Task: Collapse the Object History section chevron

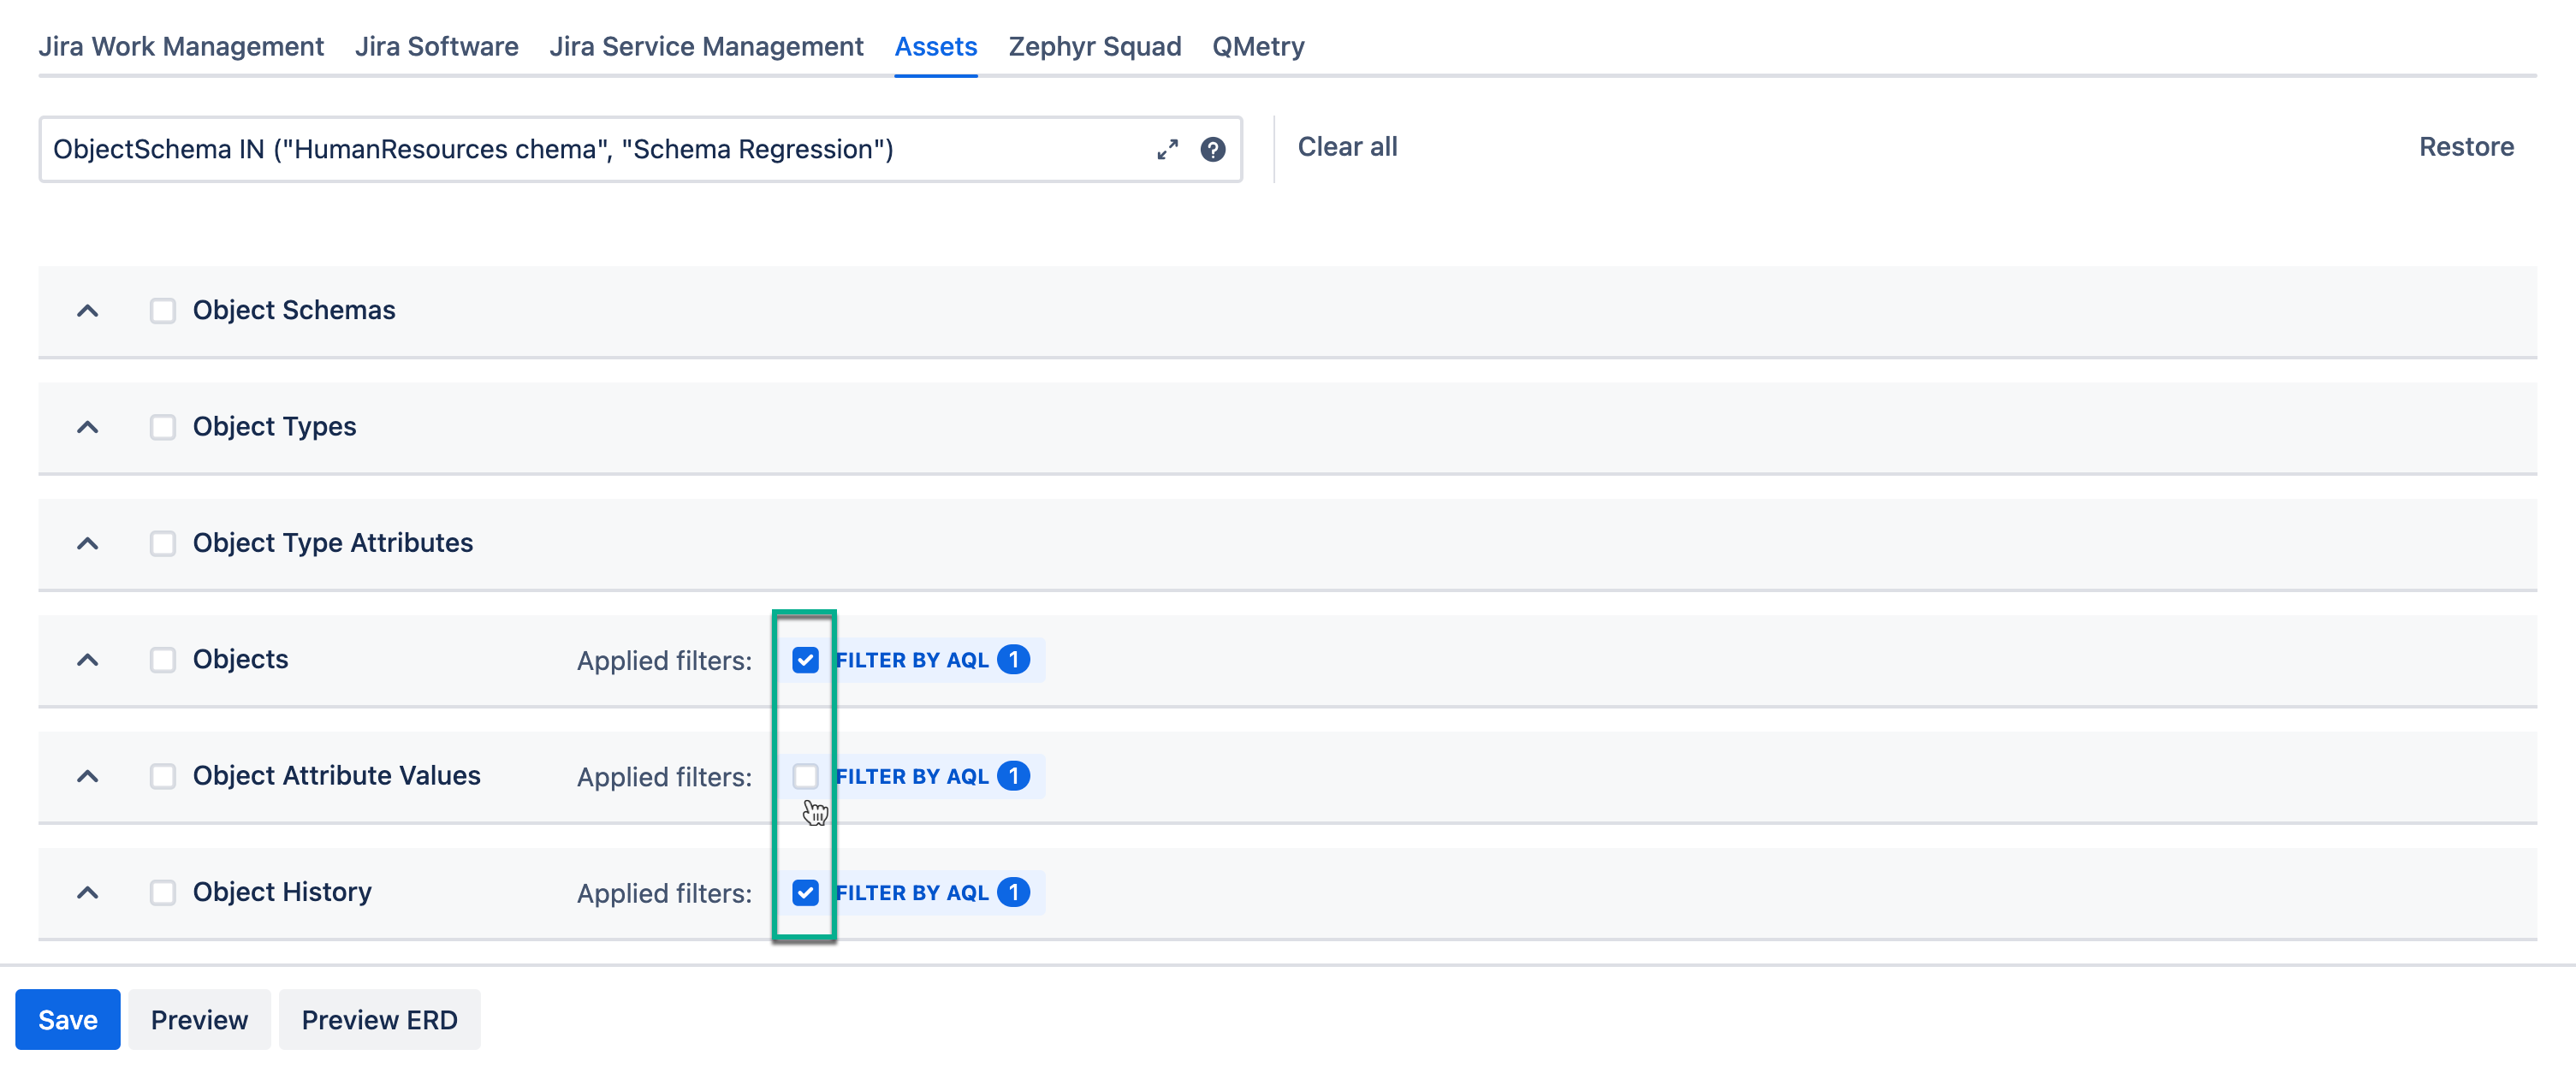Action: pyautogui.click(x=88, y=892)
